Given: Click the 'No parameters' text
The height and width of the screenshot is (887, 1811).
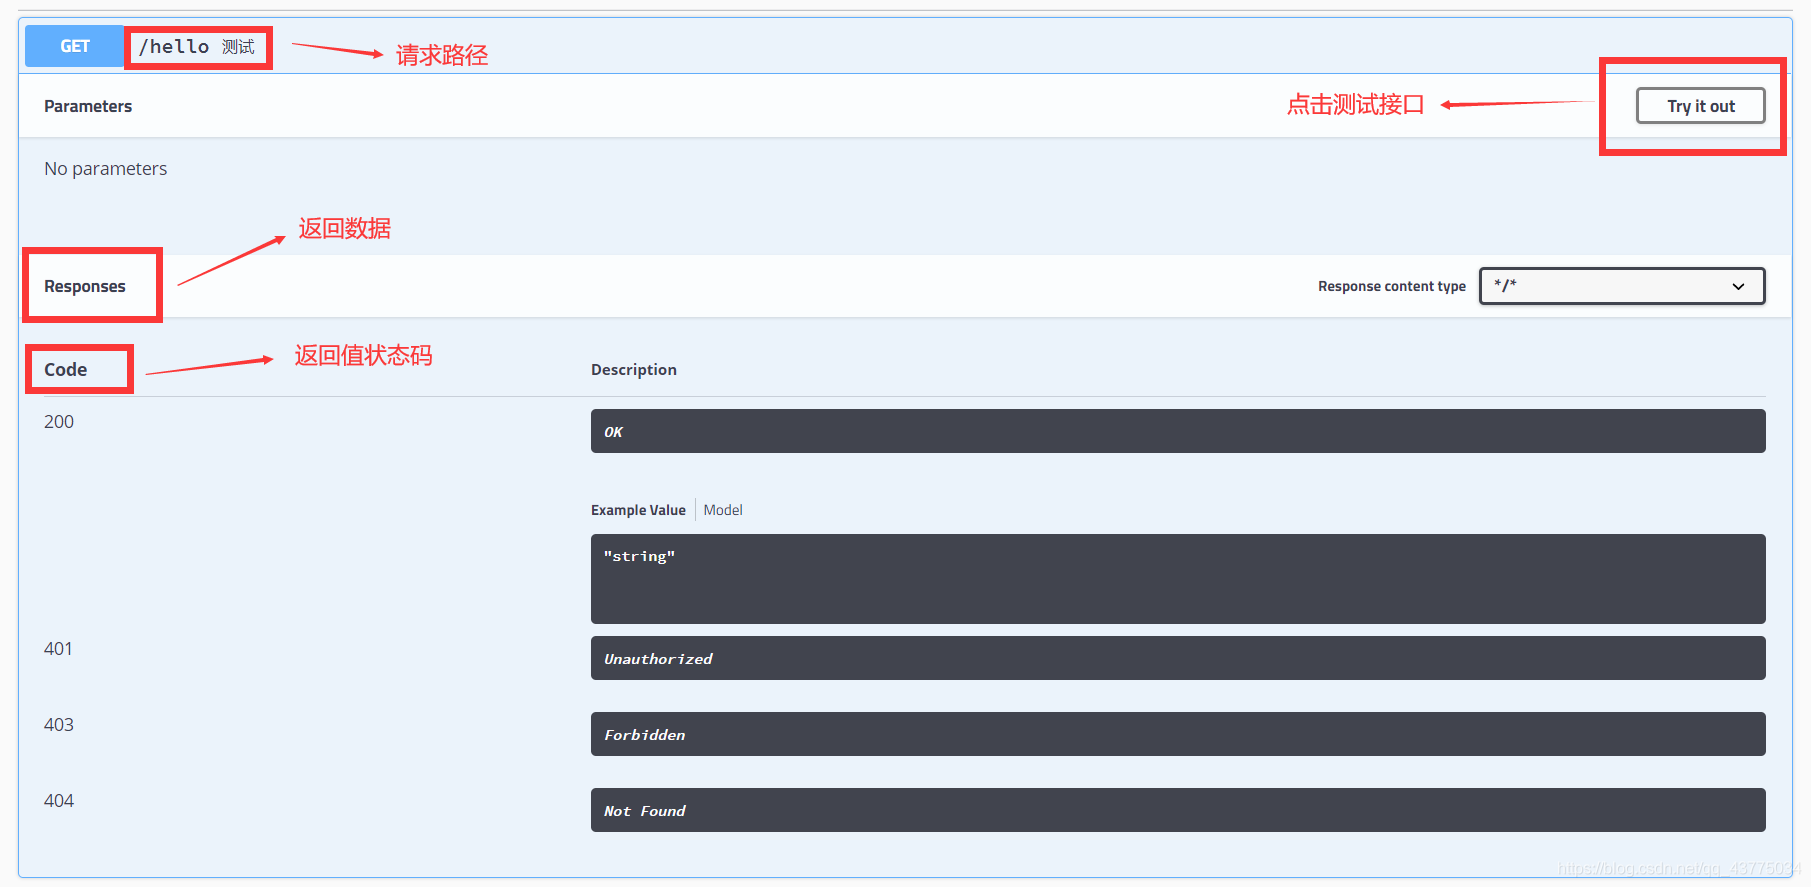Looking at the screenshot, I should click(105, 169).
